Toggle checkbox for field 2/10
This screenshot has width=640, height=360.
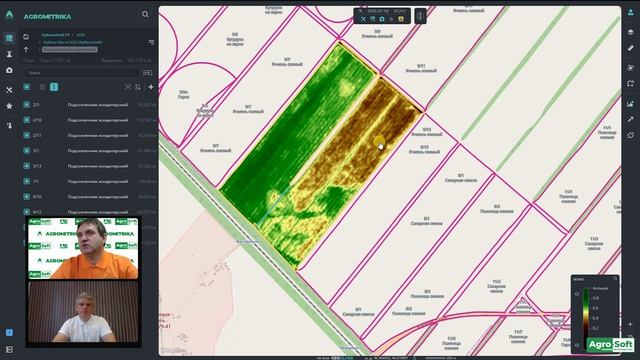27,120
